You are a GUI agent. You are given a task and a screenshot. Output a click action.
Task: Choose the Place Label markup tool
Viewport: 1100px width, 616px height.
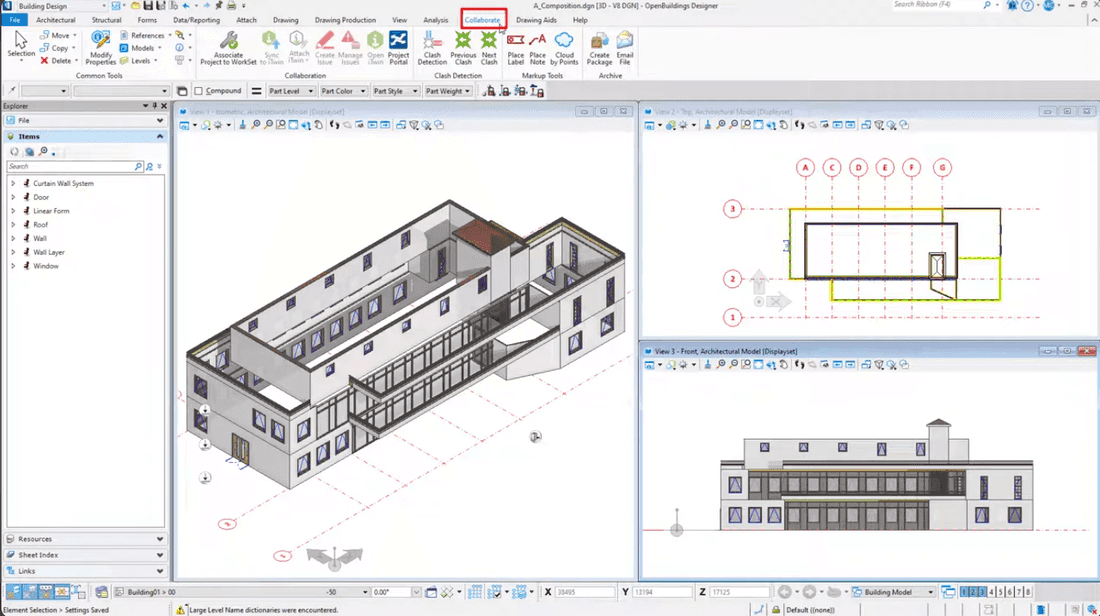pos(516,48)
